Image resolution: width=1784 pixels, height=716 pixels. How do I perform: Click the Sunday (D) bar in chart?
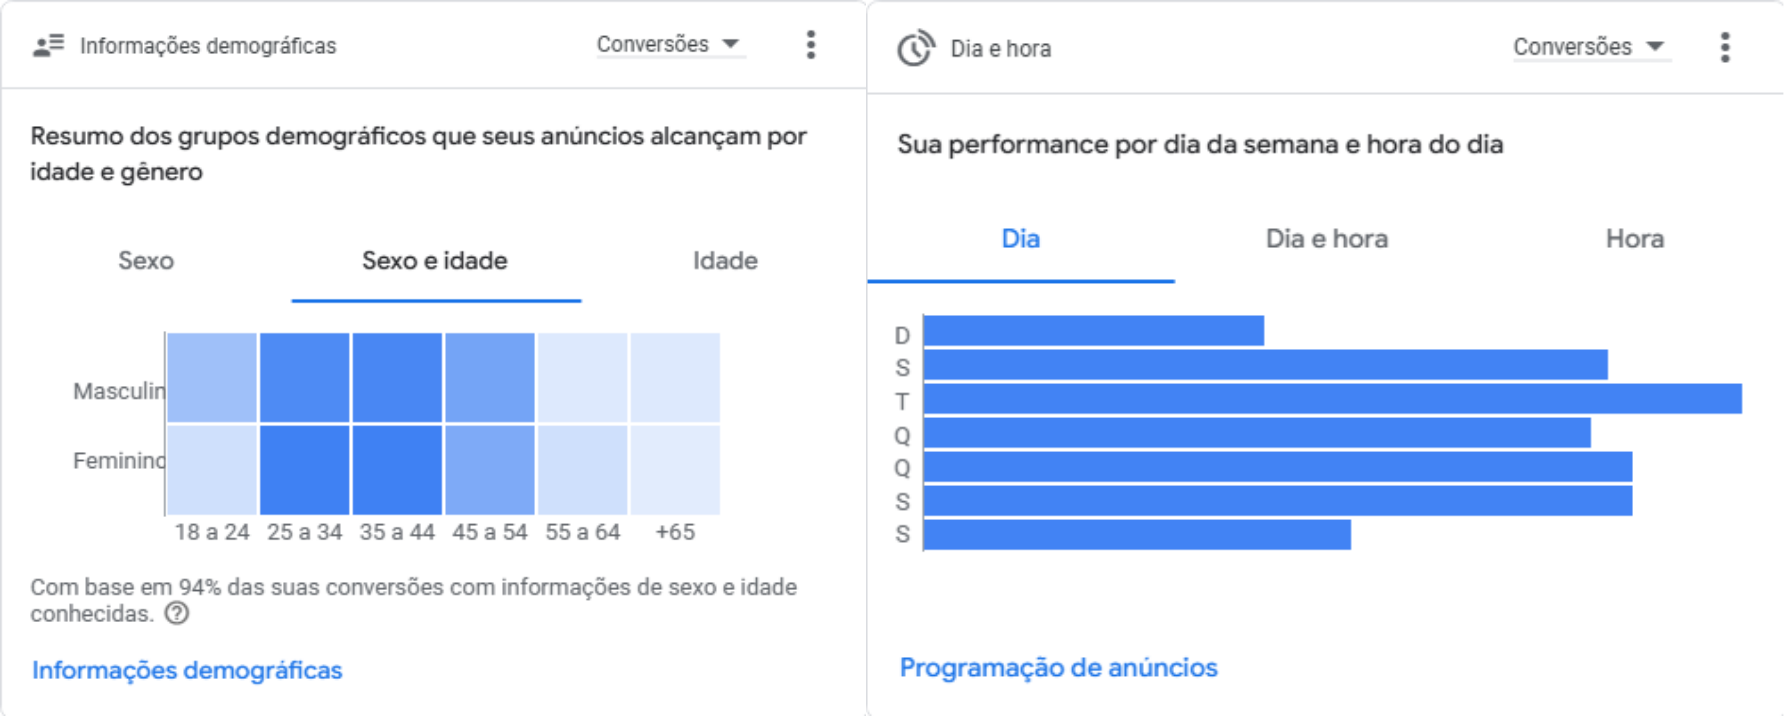coord(1094,331)
